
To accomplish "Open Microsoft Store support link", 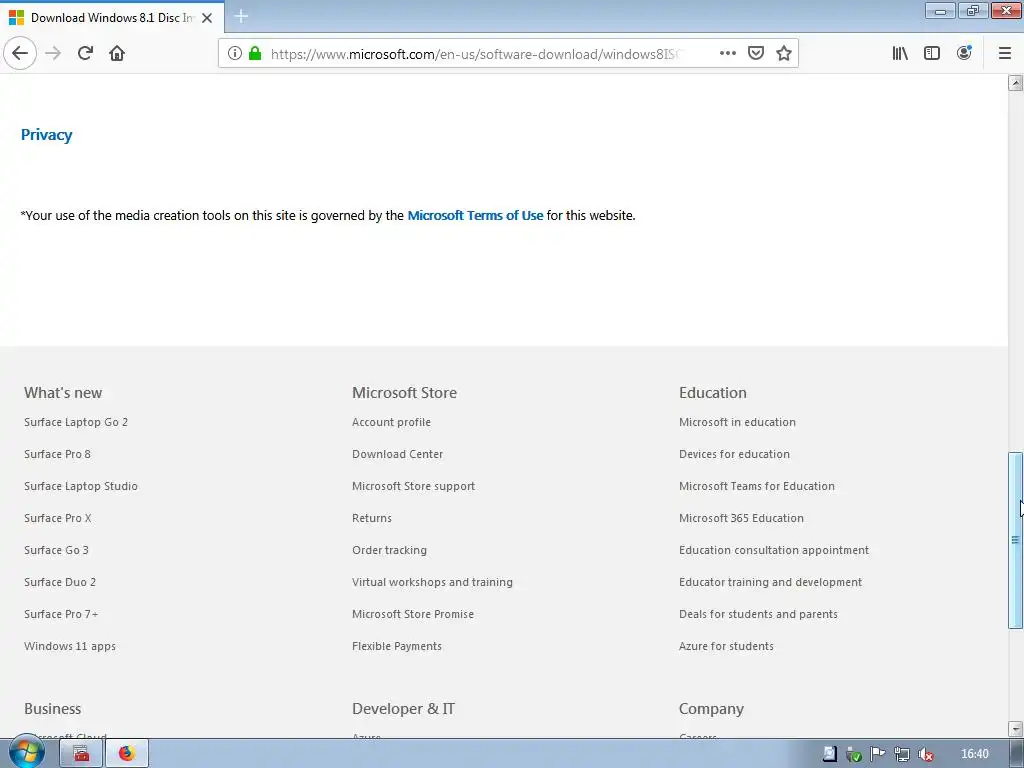I will pyautogui.click(x=413, y=486).
